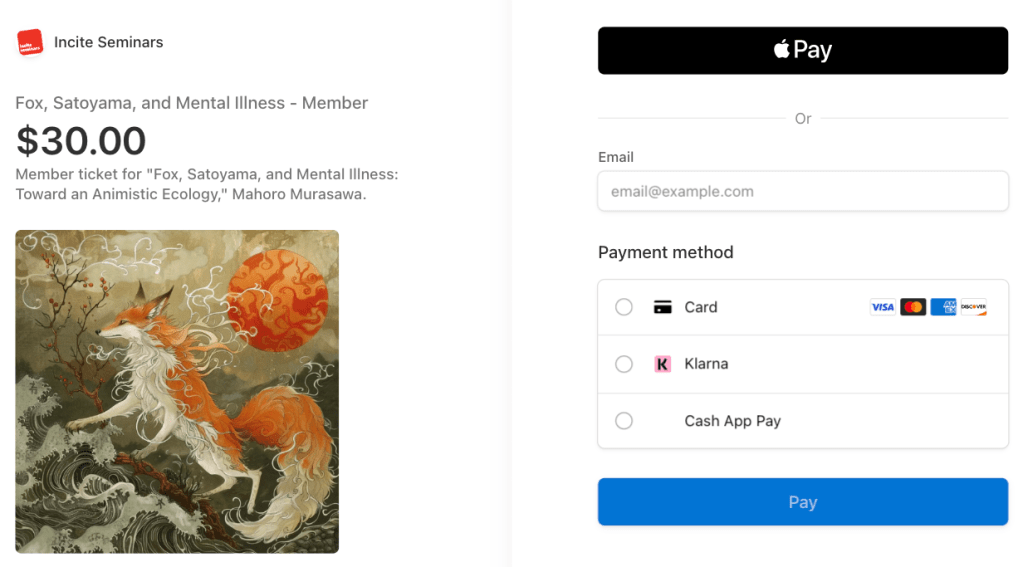Click the $30.00 price amount
Image resolution: width=1023 pixels, height=567 pixels.
click(81, 141)
